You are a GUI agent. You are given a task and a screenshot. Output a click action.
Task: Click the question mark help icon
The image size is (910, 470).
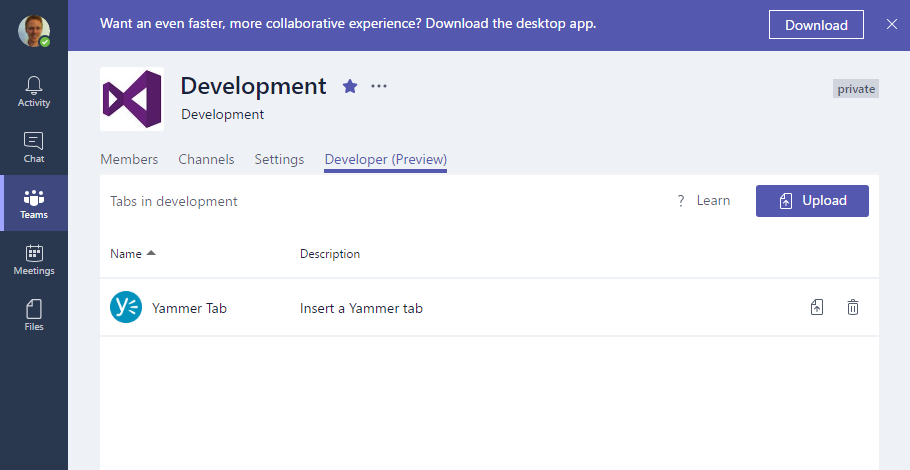pyautogui.click(x=681, y=201)
